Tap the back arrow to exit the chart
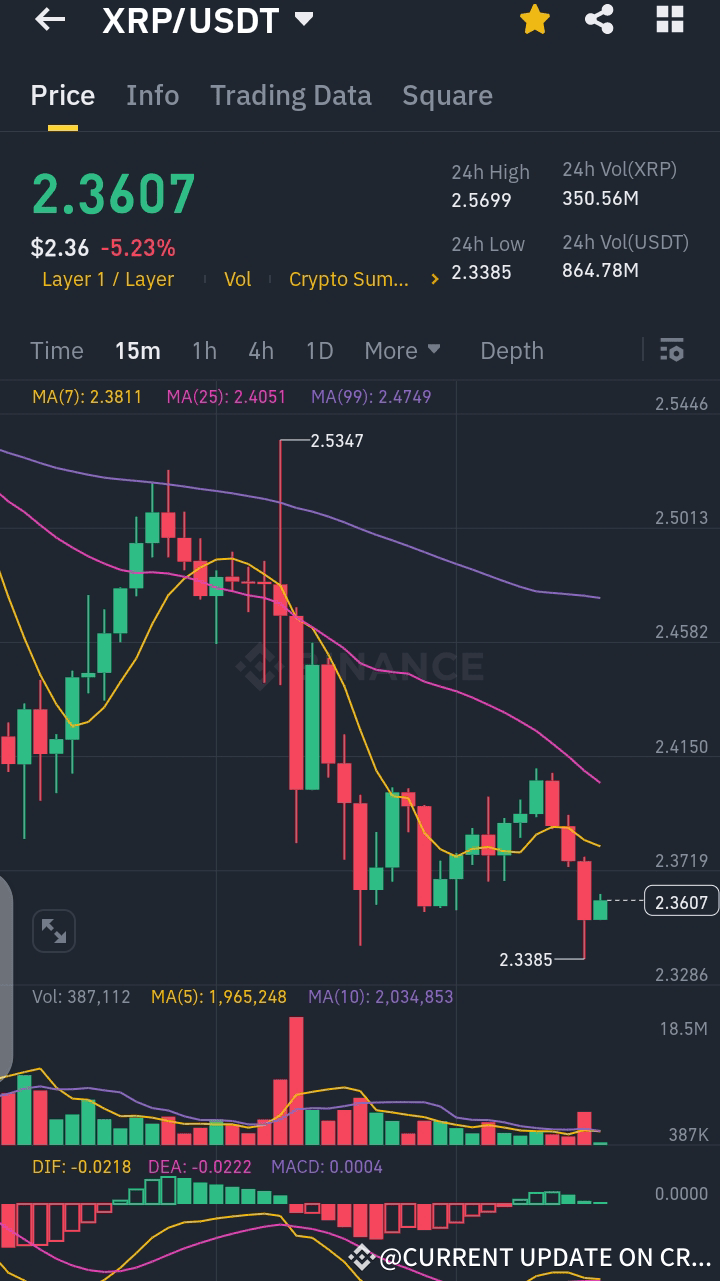Viewport: 720px width, 1281px height. [x=48, y=20]
